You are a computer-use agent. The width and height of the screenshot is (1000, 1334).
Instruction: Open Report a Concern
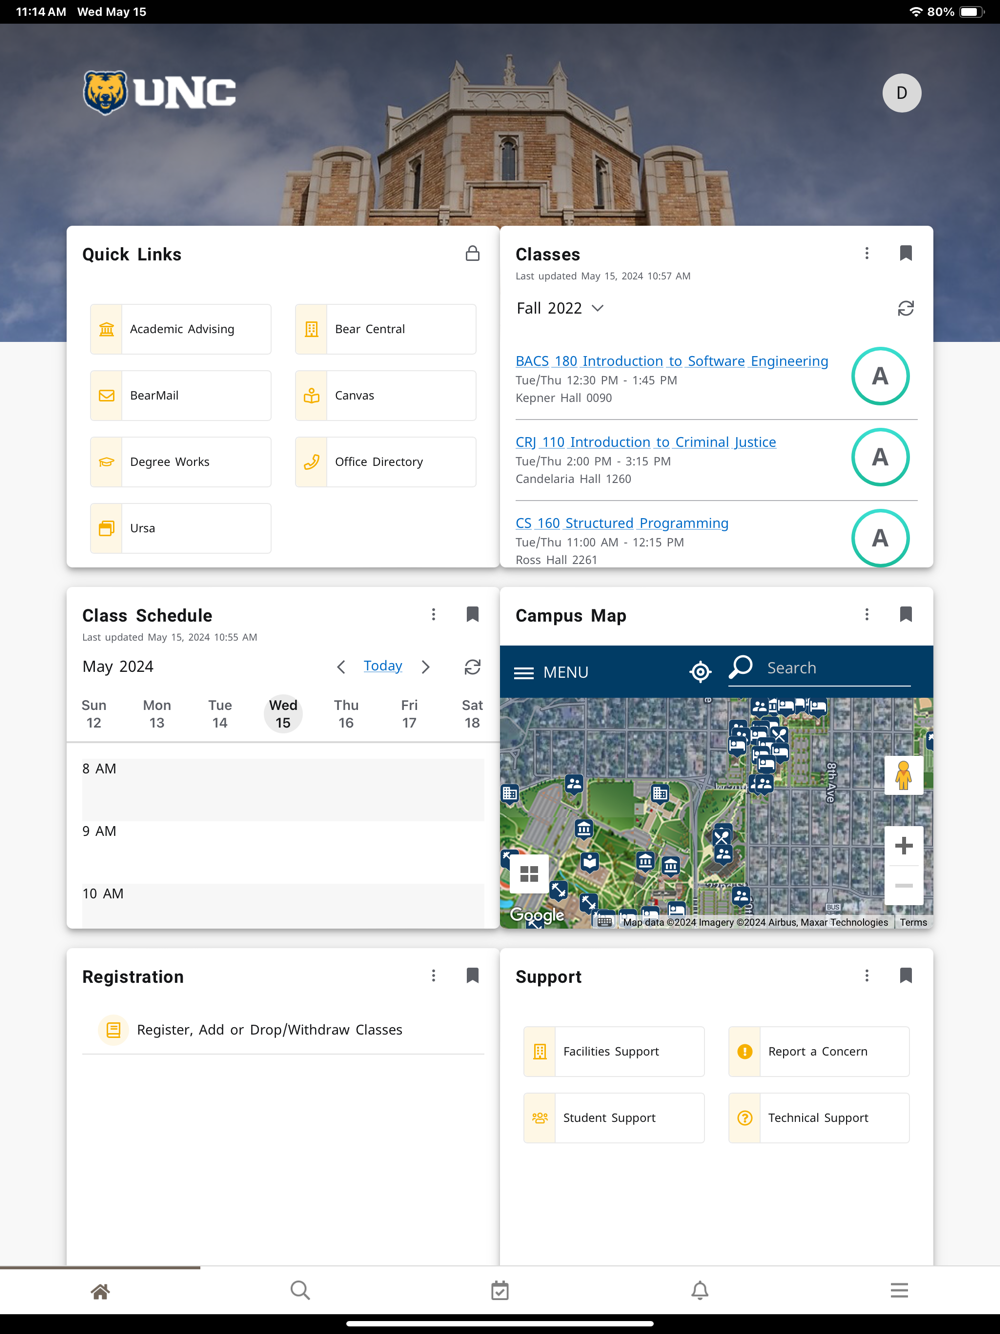tap(819, 1052)
